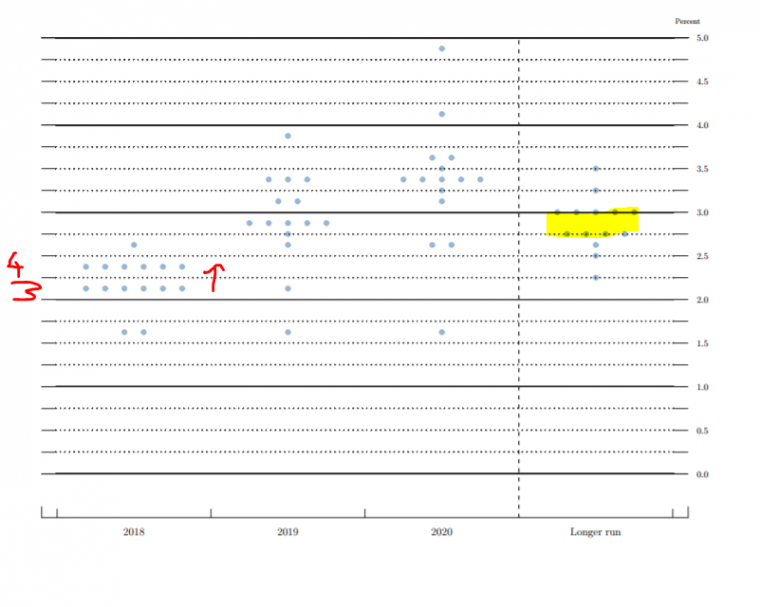The width and height of the screenshot is (760, 607).
Task: Click the Longer run dot at 3.5
Action: tap(596, 169)
